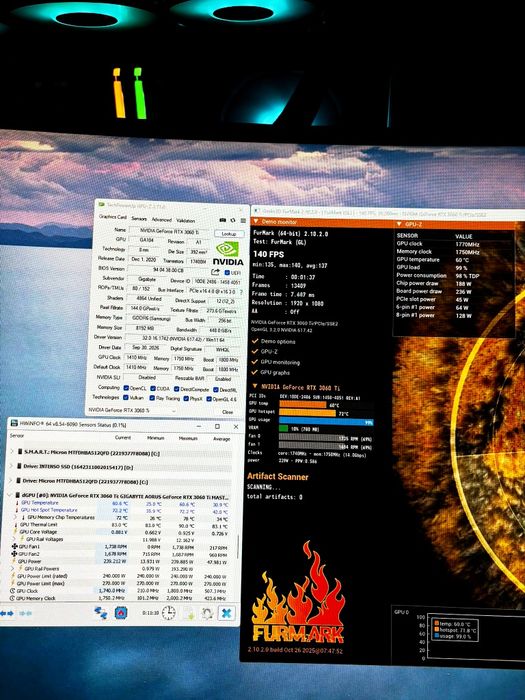Viewport: 525px width, 700px height.
Task: Click the HWiNFO blue chip sensor icon
Action: click(121, 613)
